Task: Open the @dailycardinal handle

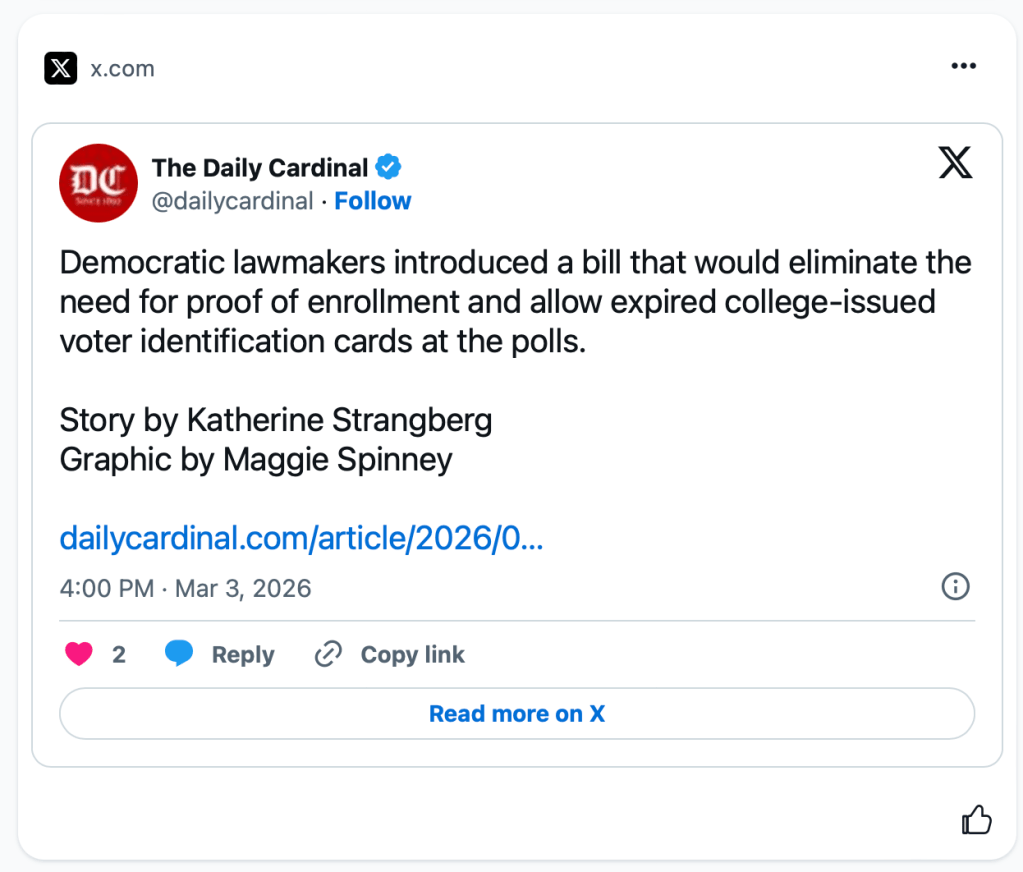Action: coord(232,201)
